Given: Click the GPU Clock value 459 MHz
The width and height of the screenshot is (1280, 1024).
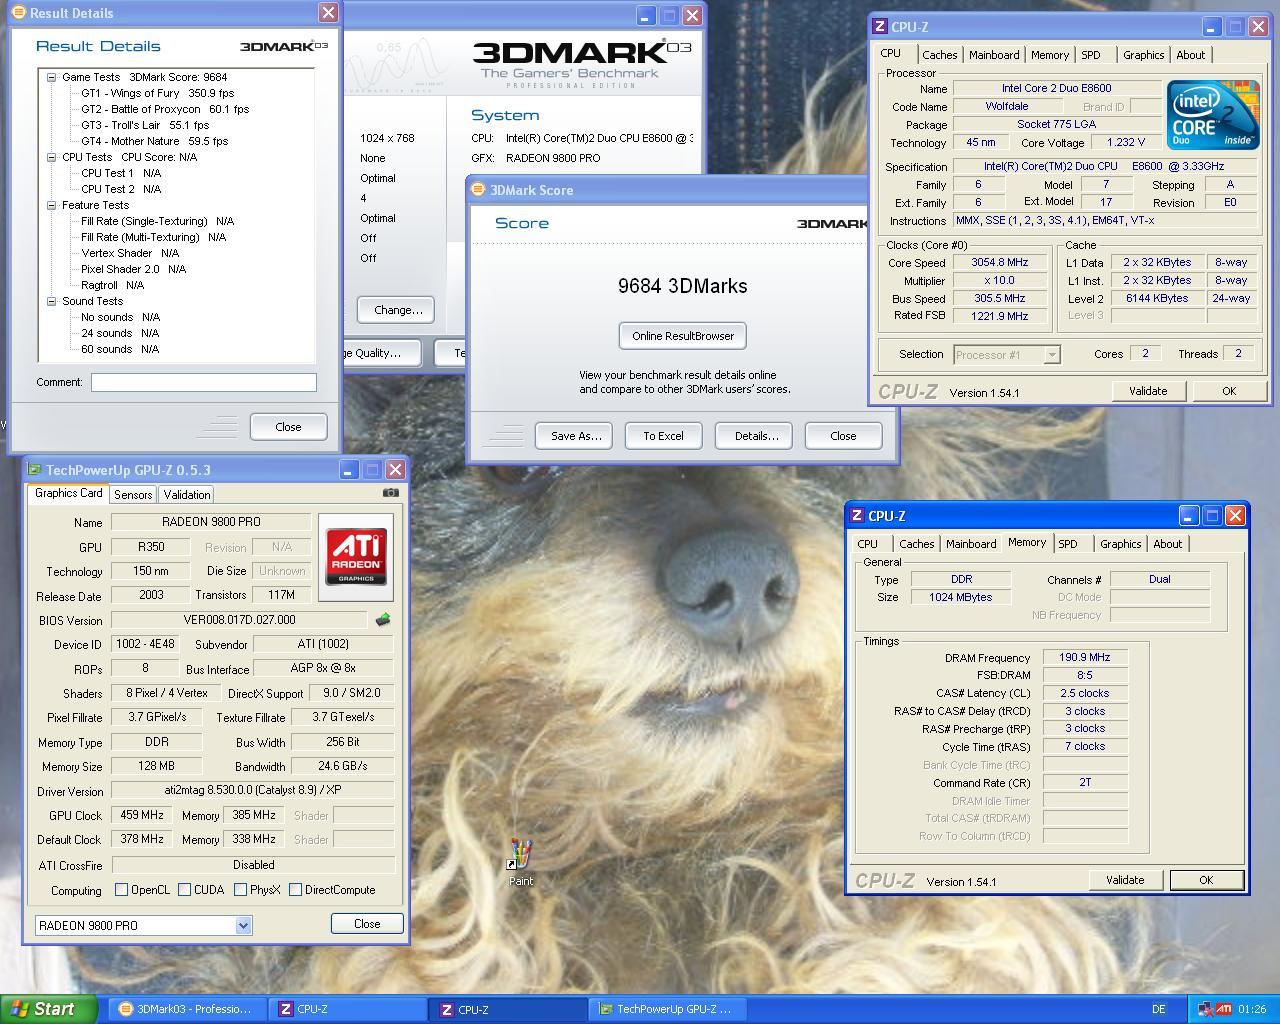Looking at the screenshot, I should [142, 815].
